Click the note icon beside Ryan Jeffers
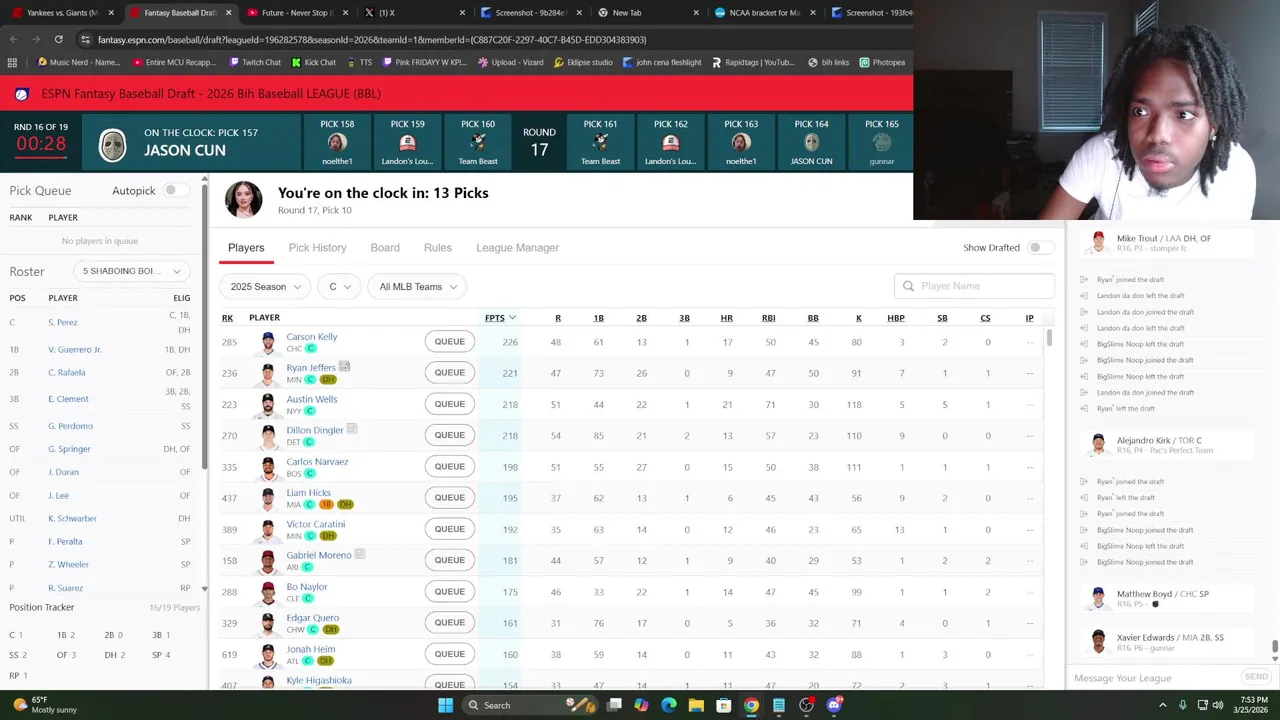This screenshot has height=720, width=1280. [344, 367]
